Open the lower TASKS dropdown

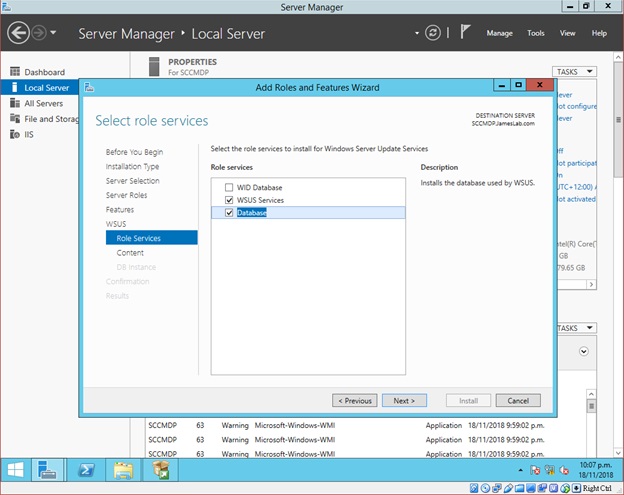(x=575, y=328)
